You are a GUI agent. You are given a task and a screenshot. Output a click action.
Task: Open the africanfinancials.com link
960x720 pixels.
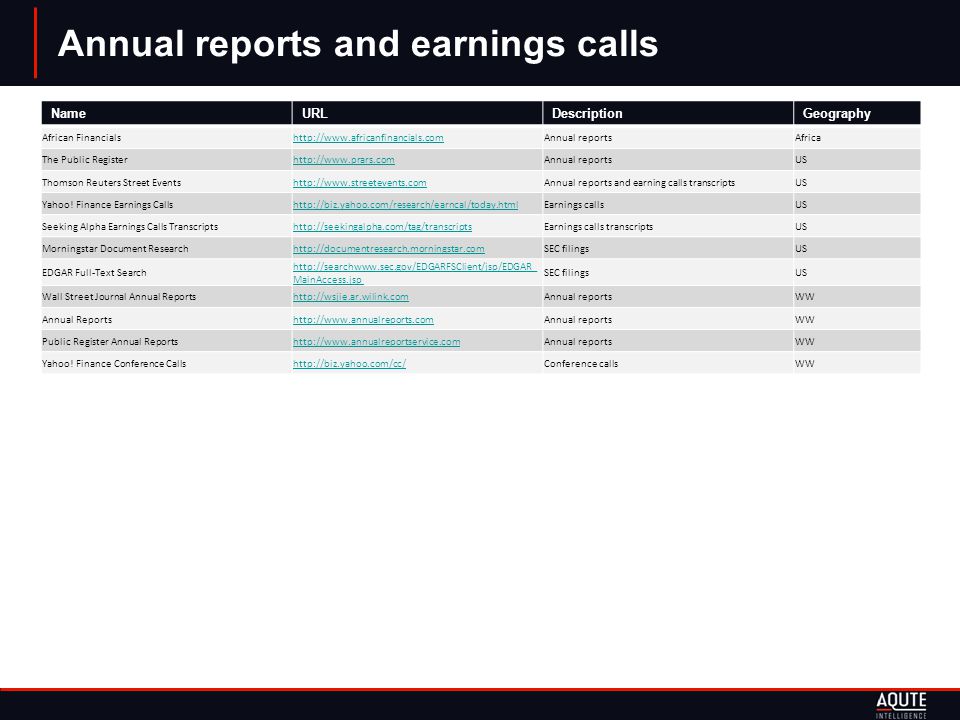(368, 138)
